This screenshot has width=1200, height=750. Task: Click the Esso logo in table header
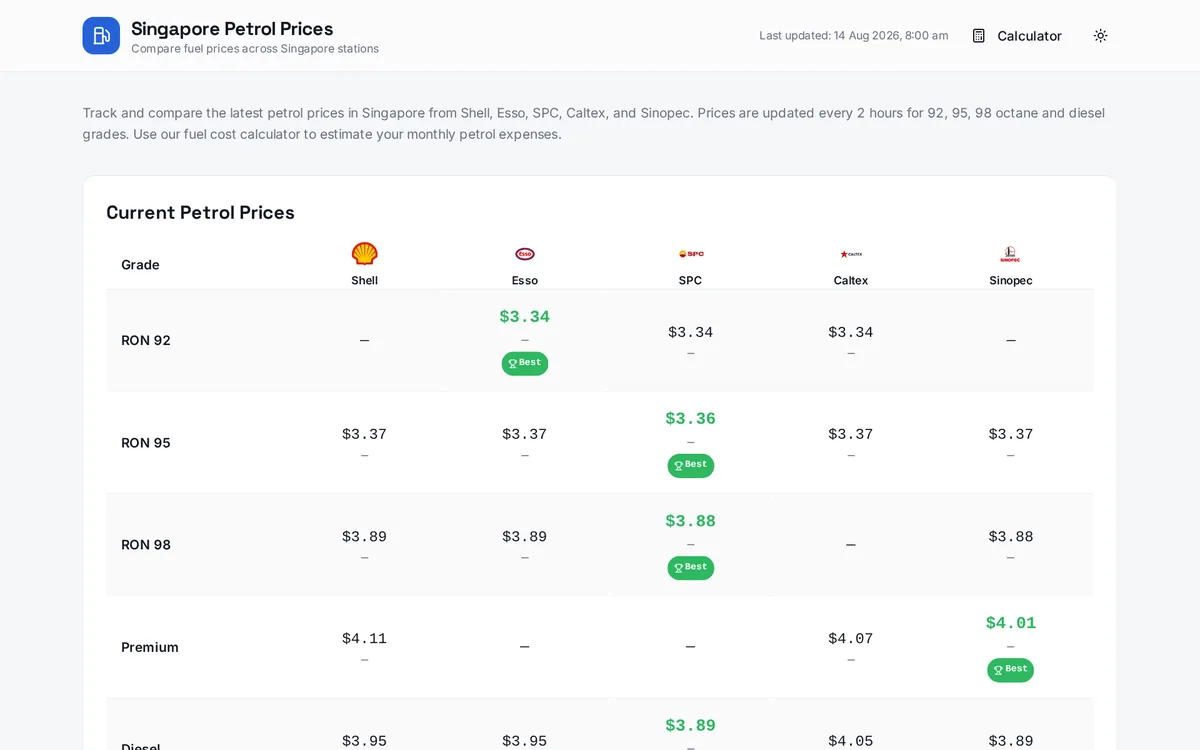coord(525,254)
